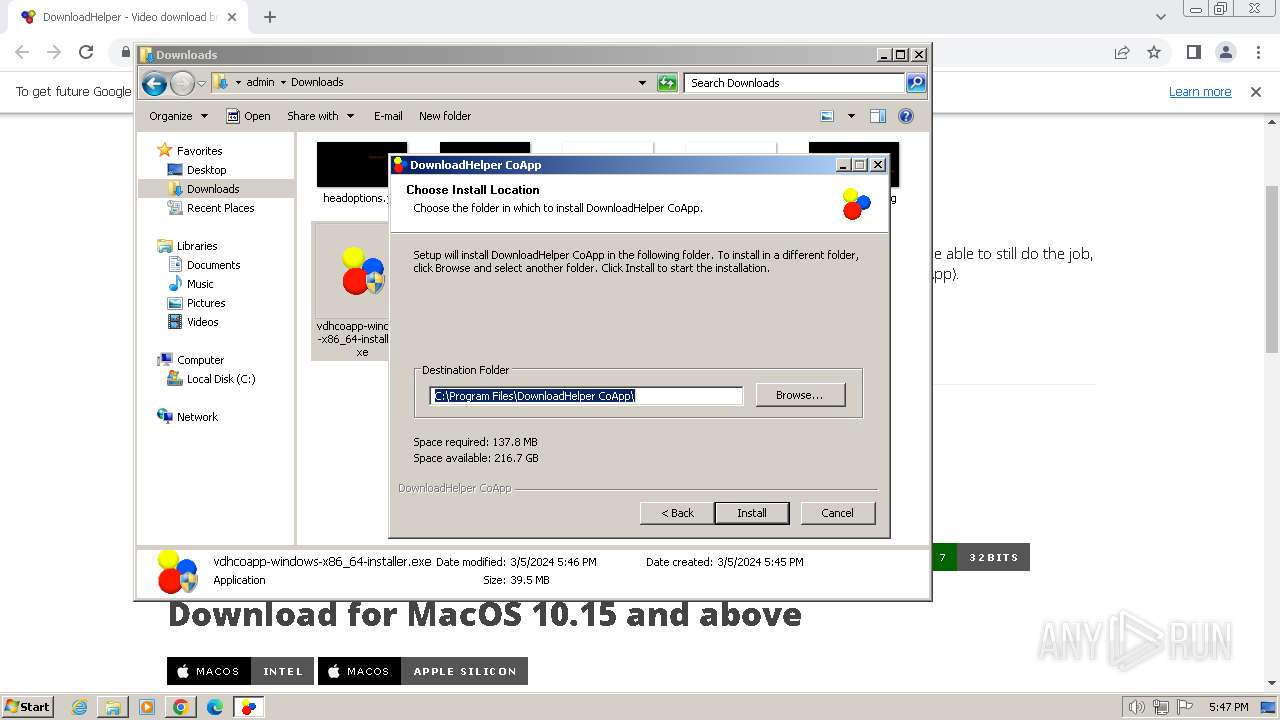This screenshot has width=1280, height=720.
Task: Create a New folder in Downloads
Action: pos(445,116)
